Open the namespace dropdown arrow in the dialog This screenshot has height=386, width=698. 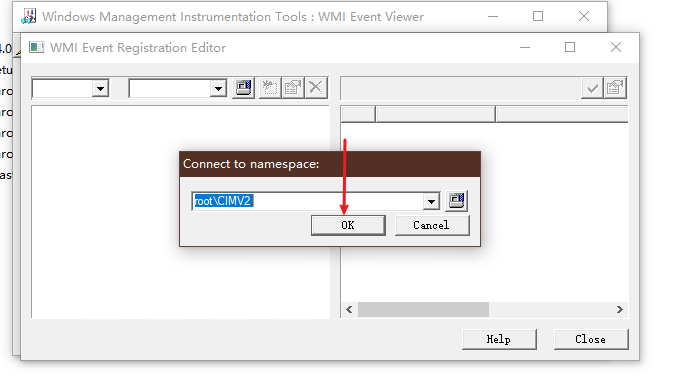coord(431,201)
